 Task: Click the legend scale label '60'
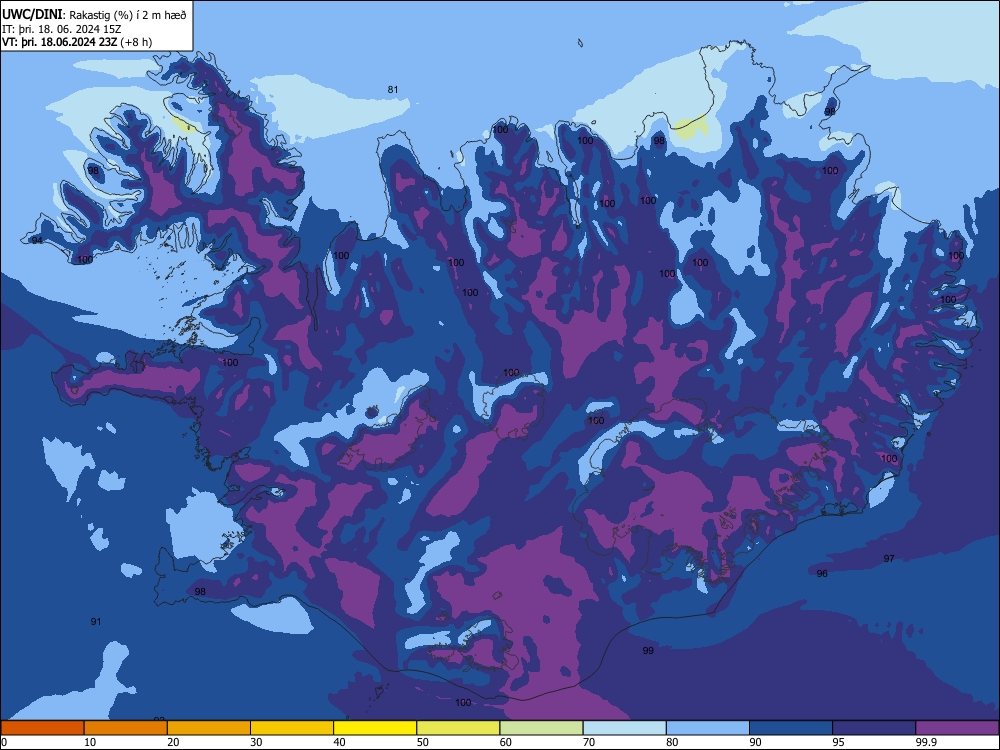pos(506,742)
